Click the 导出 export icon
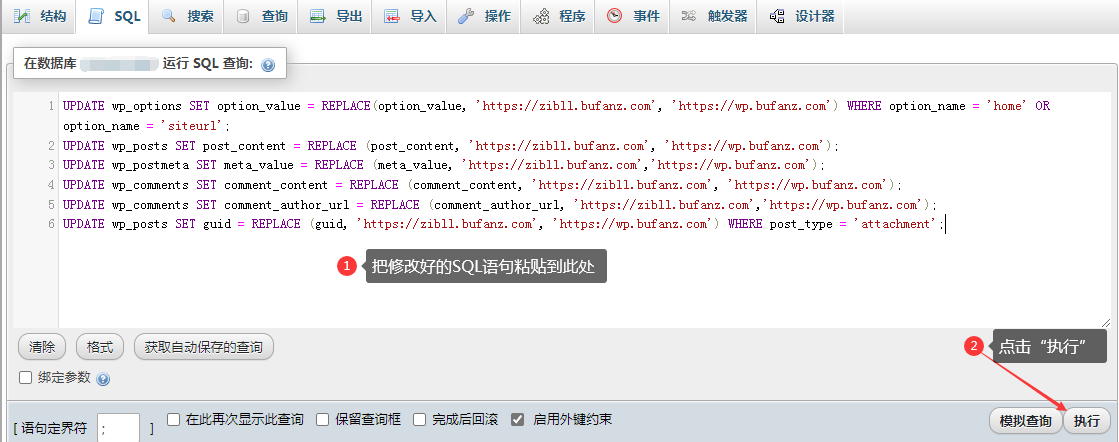1119x442 pixels. [317, 16]
